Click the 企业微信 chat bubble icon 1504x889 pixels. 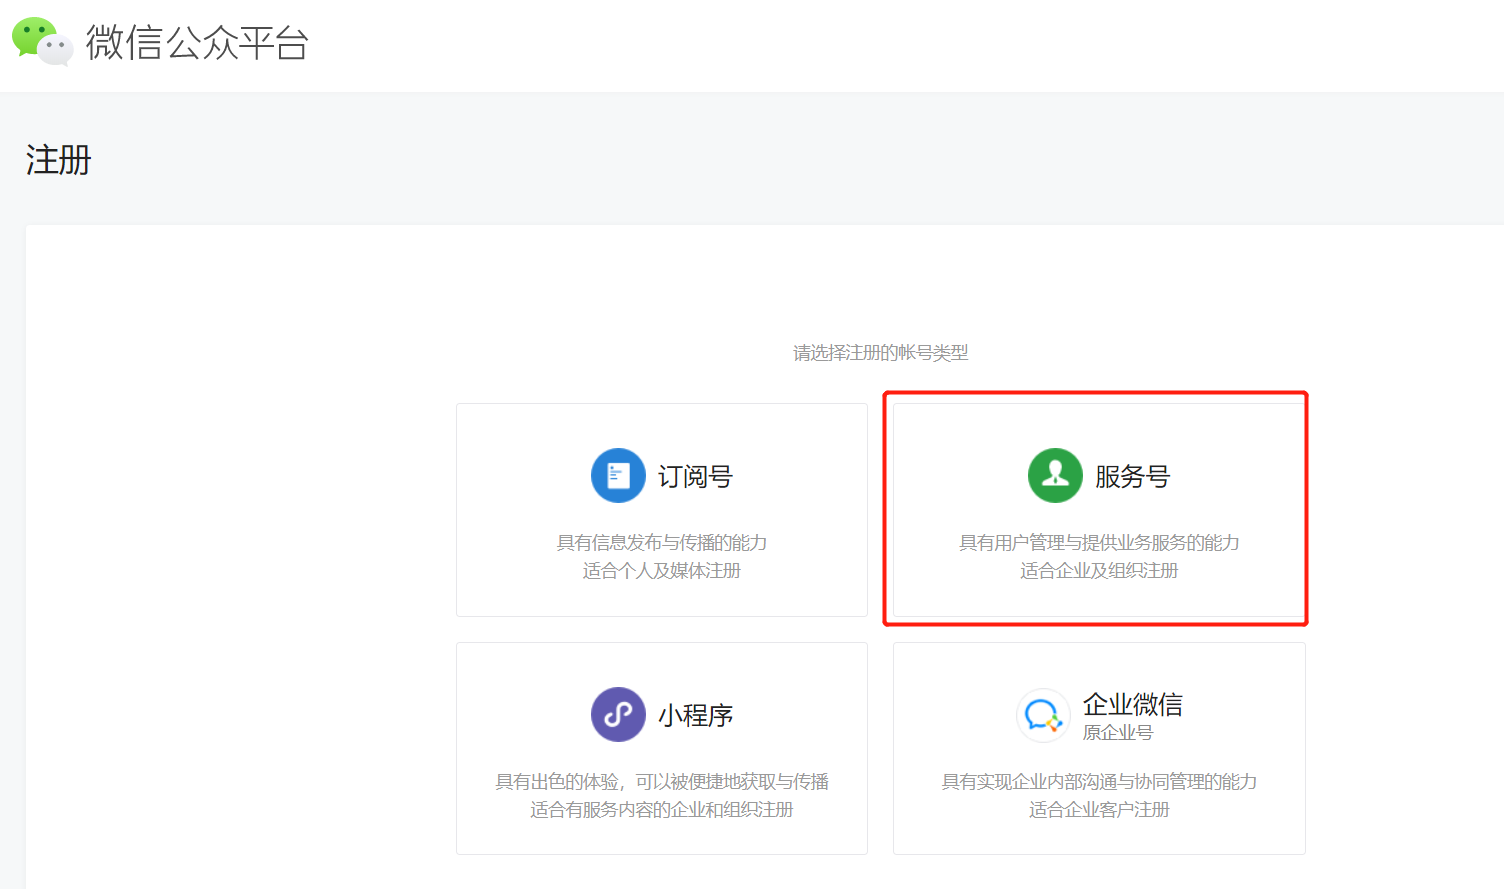(x=1042, y=715)
